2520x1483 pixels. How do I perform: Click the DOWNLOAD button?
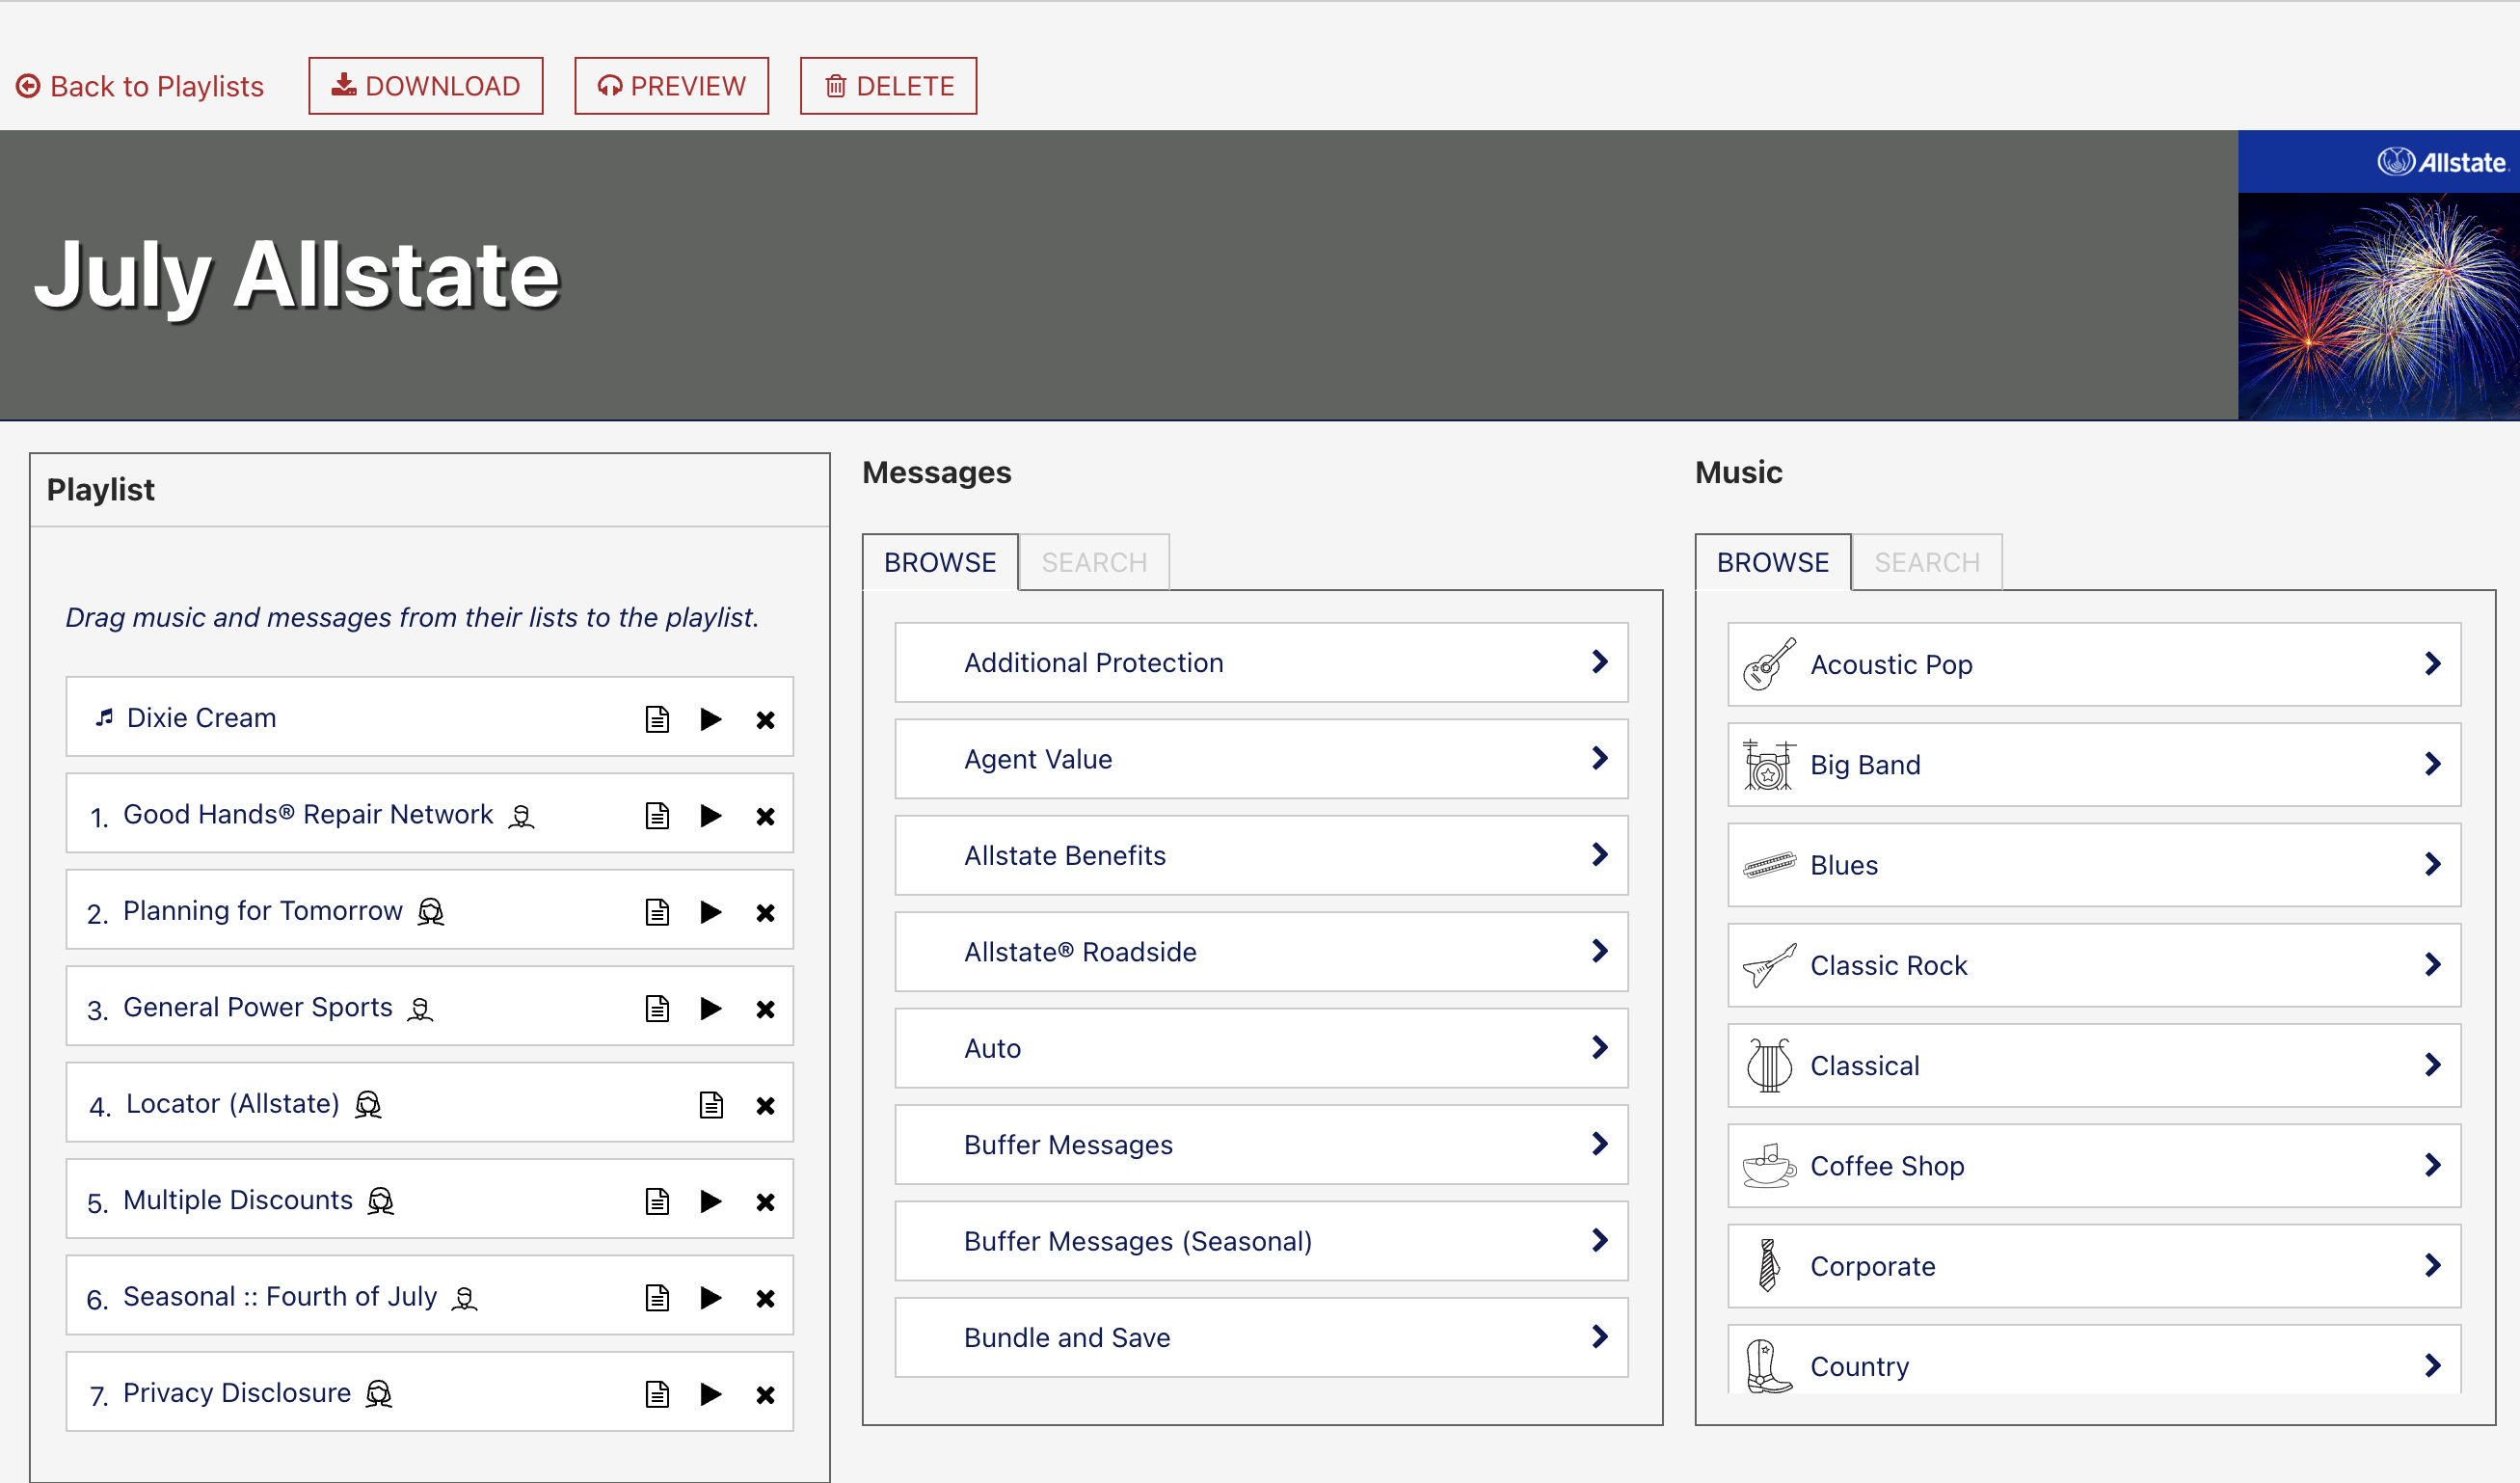point(426,86)
